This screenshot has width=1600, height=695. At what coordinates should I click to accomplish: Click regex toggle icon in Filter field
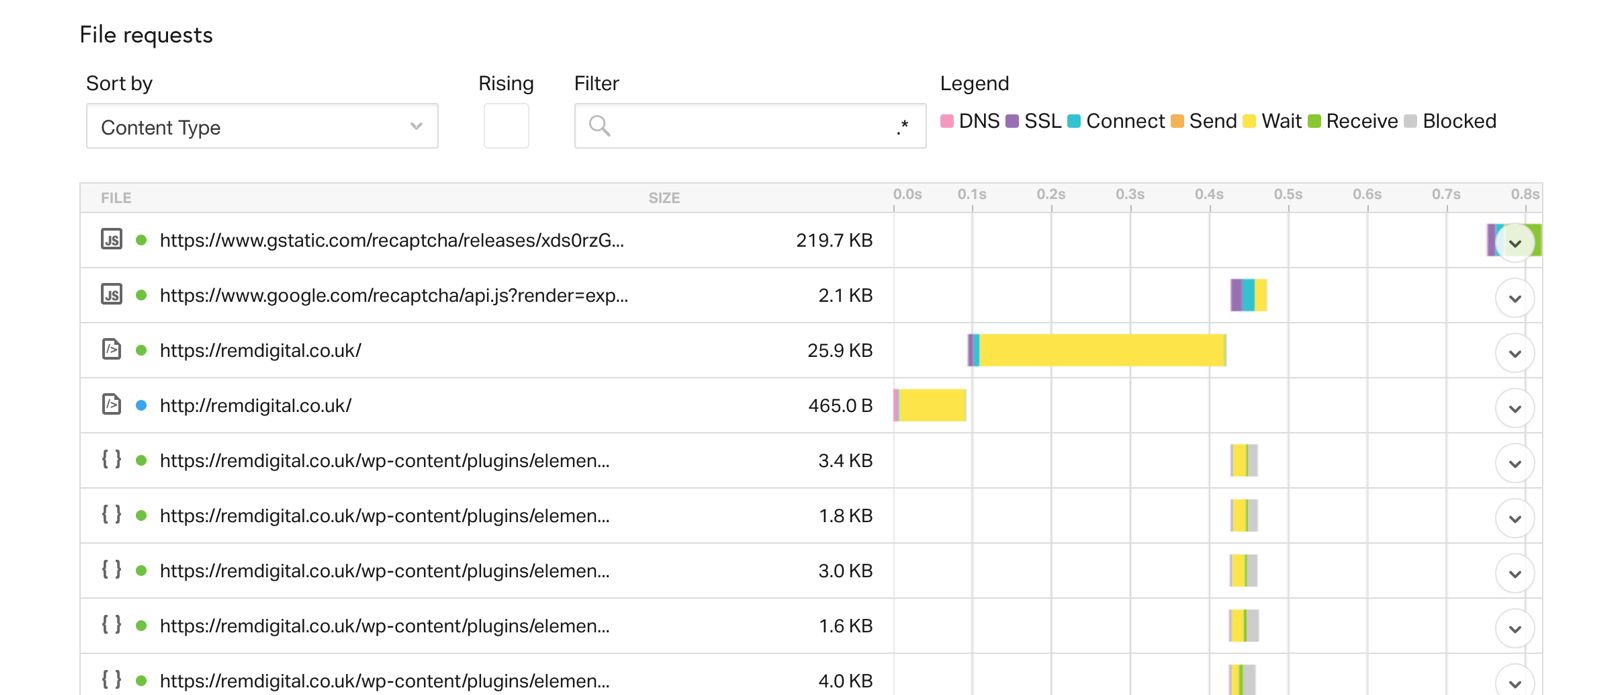pos(902,127)
